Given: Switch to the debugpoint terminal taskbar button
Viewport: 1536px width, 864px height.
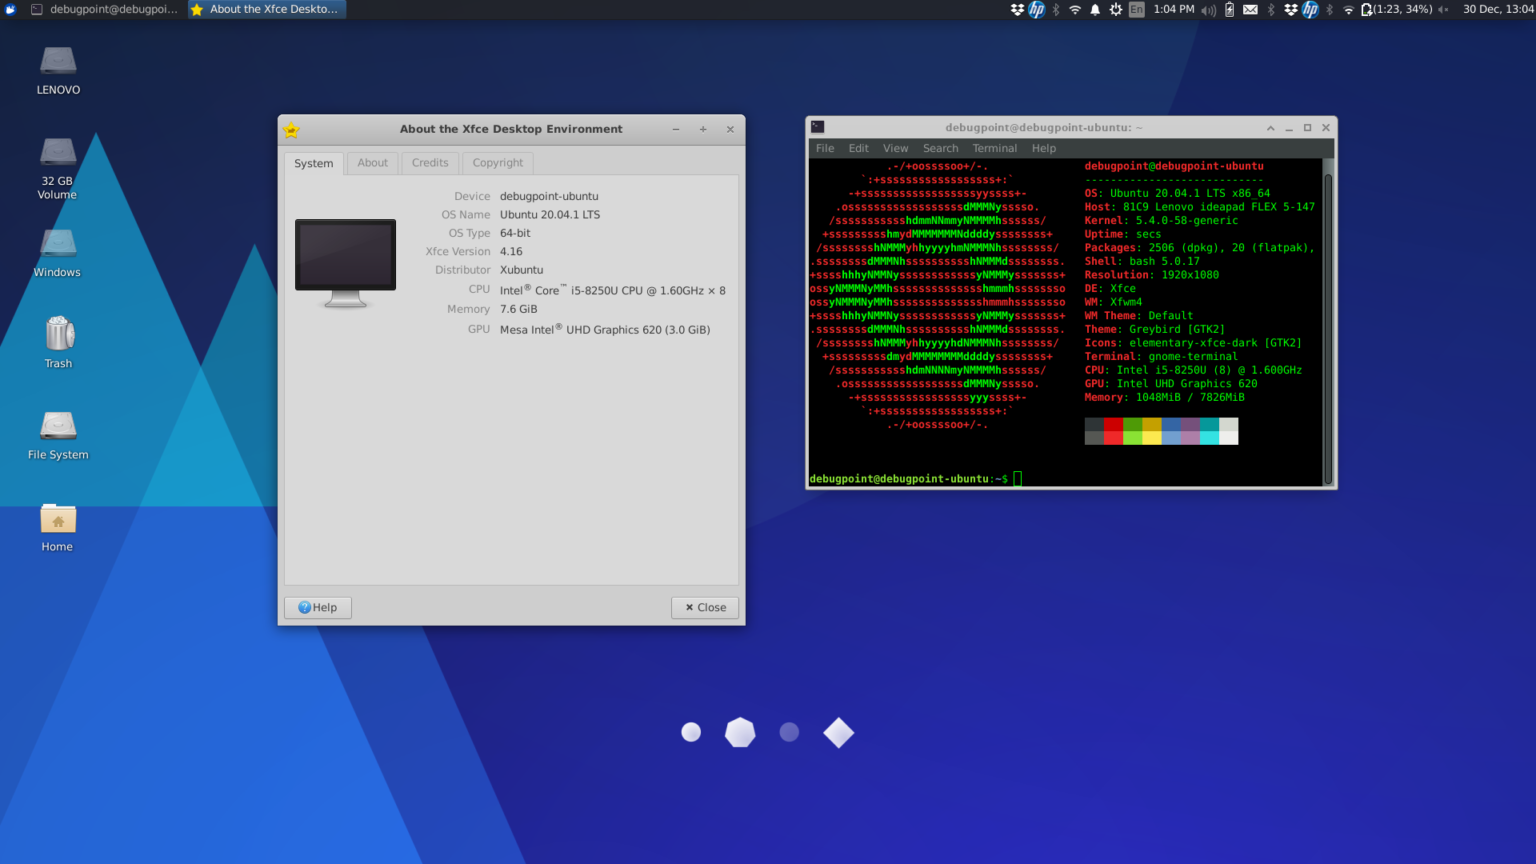Looking at the screenshot, I should click(104, 9).
